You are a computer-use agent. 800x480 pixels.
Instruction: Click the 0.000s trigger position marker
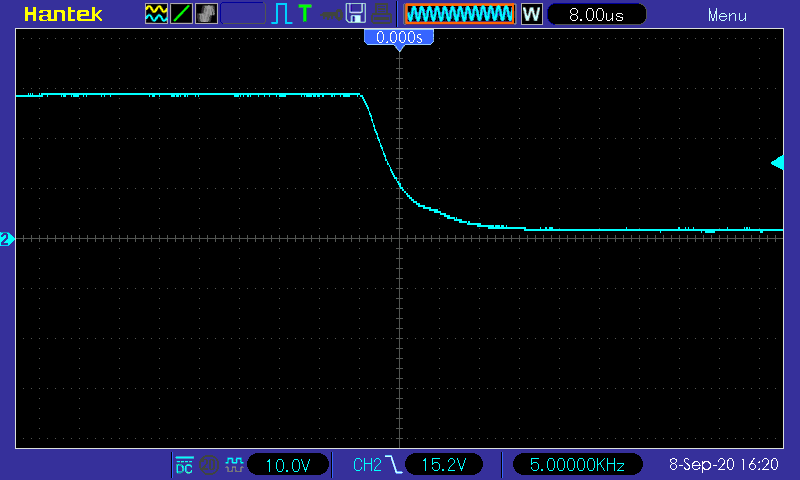399,38
